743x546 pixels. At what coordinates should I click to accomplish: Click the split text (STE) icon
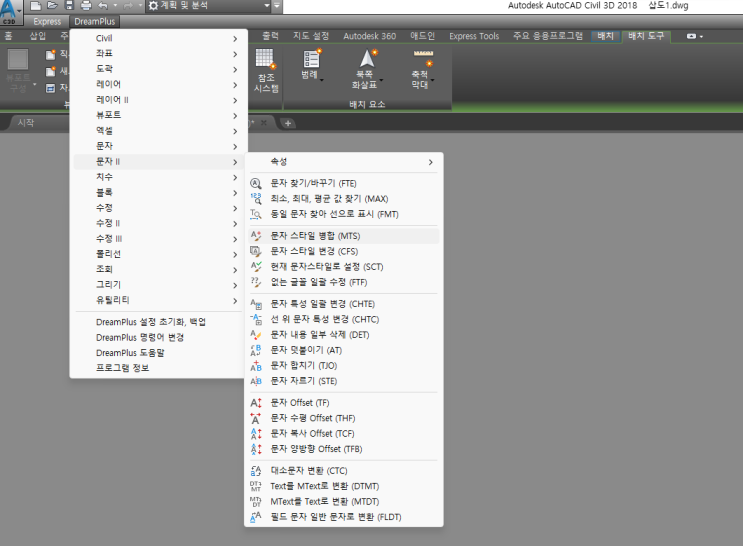pyautogui.click(x=256, y=381)
